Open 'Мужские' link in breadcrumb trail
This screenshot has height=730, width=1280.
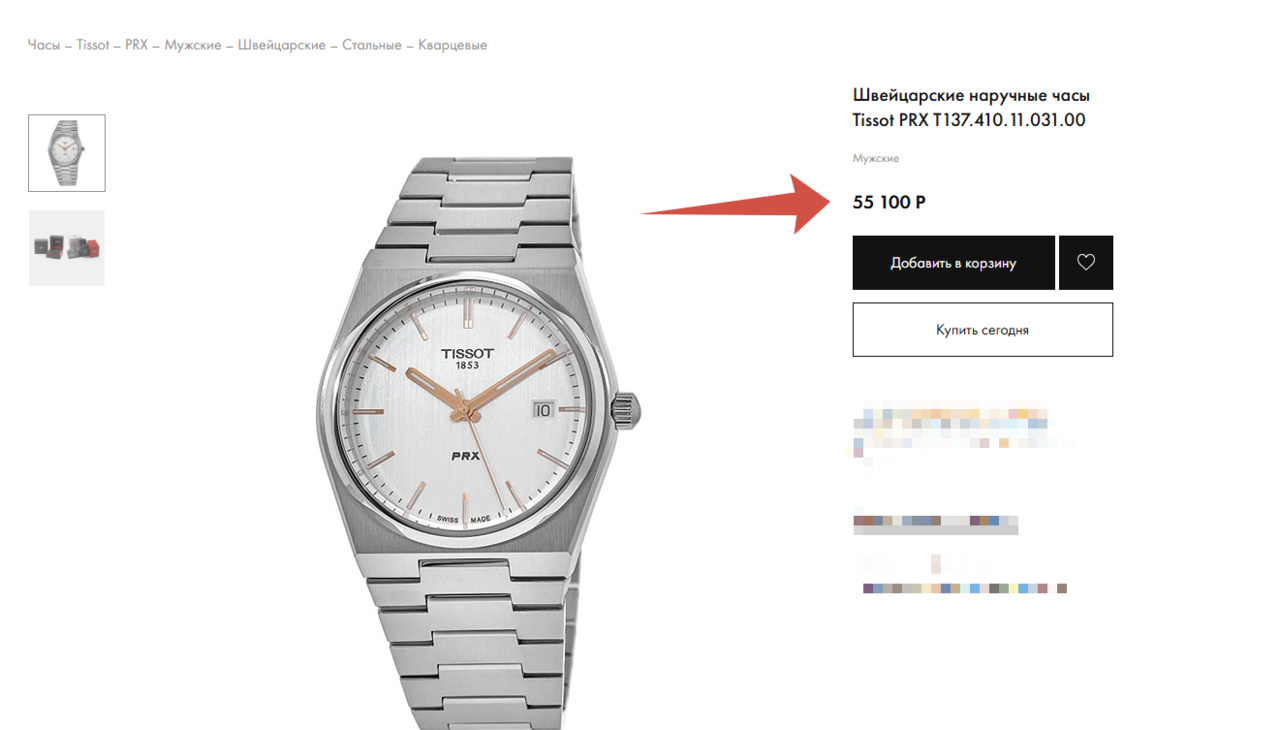(194, 45)
